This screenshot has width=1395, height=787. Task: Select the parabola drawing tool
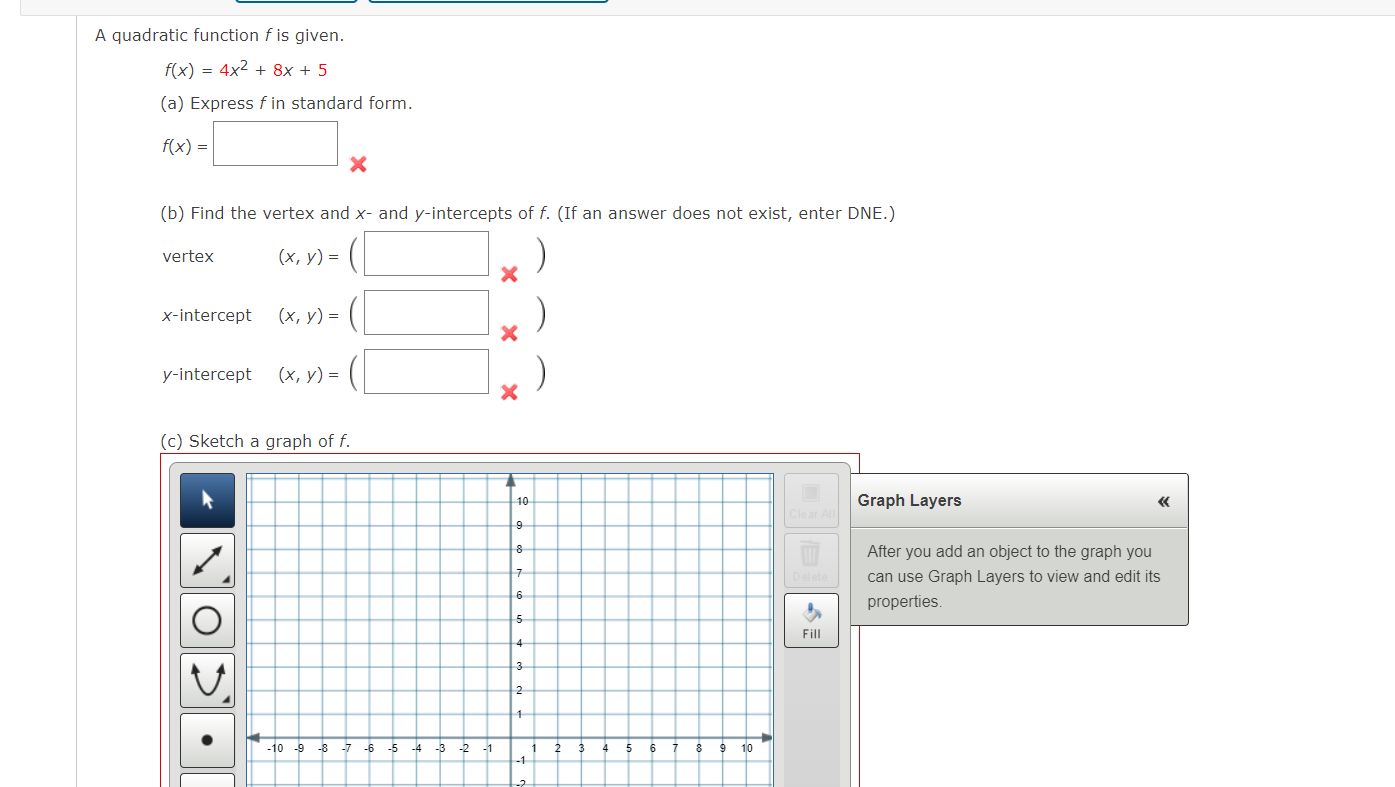pyautogui.click(x=207, y=679)
